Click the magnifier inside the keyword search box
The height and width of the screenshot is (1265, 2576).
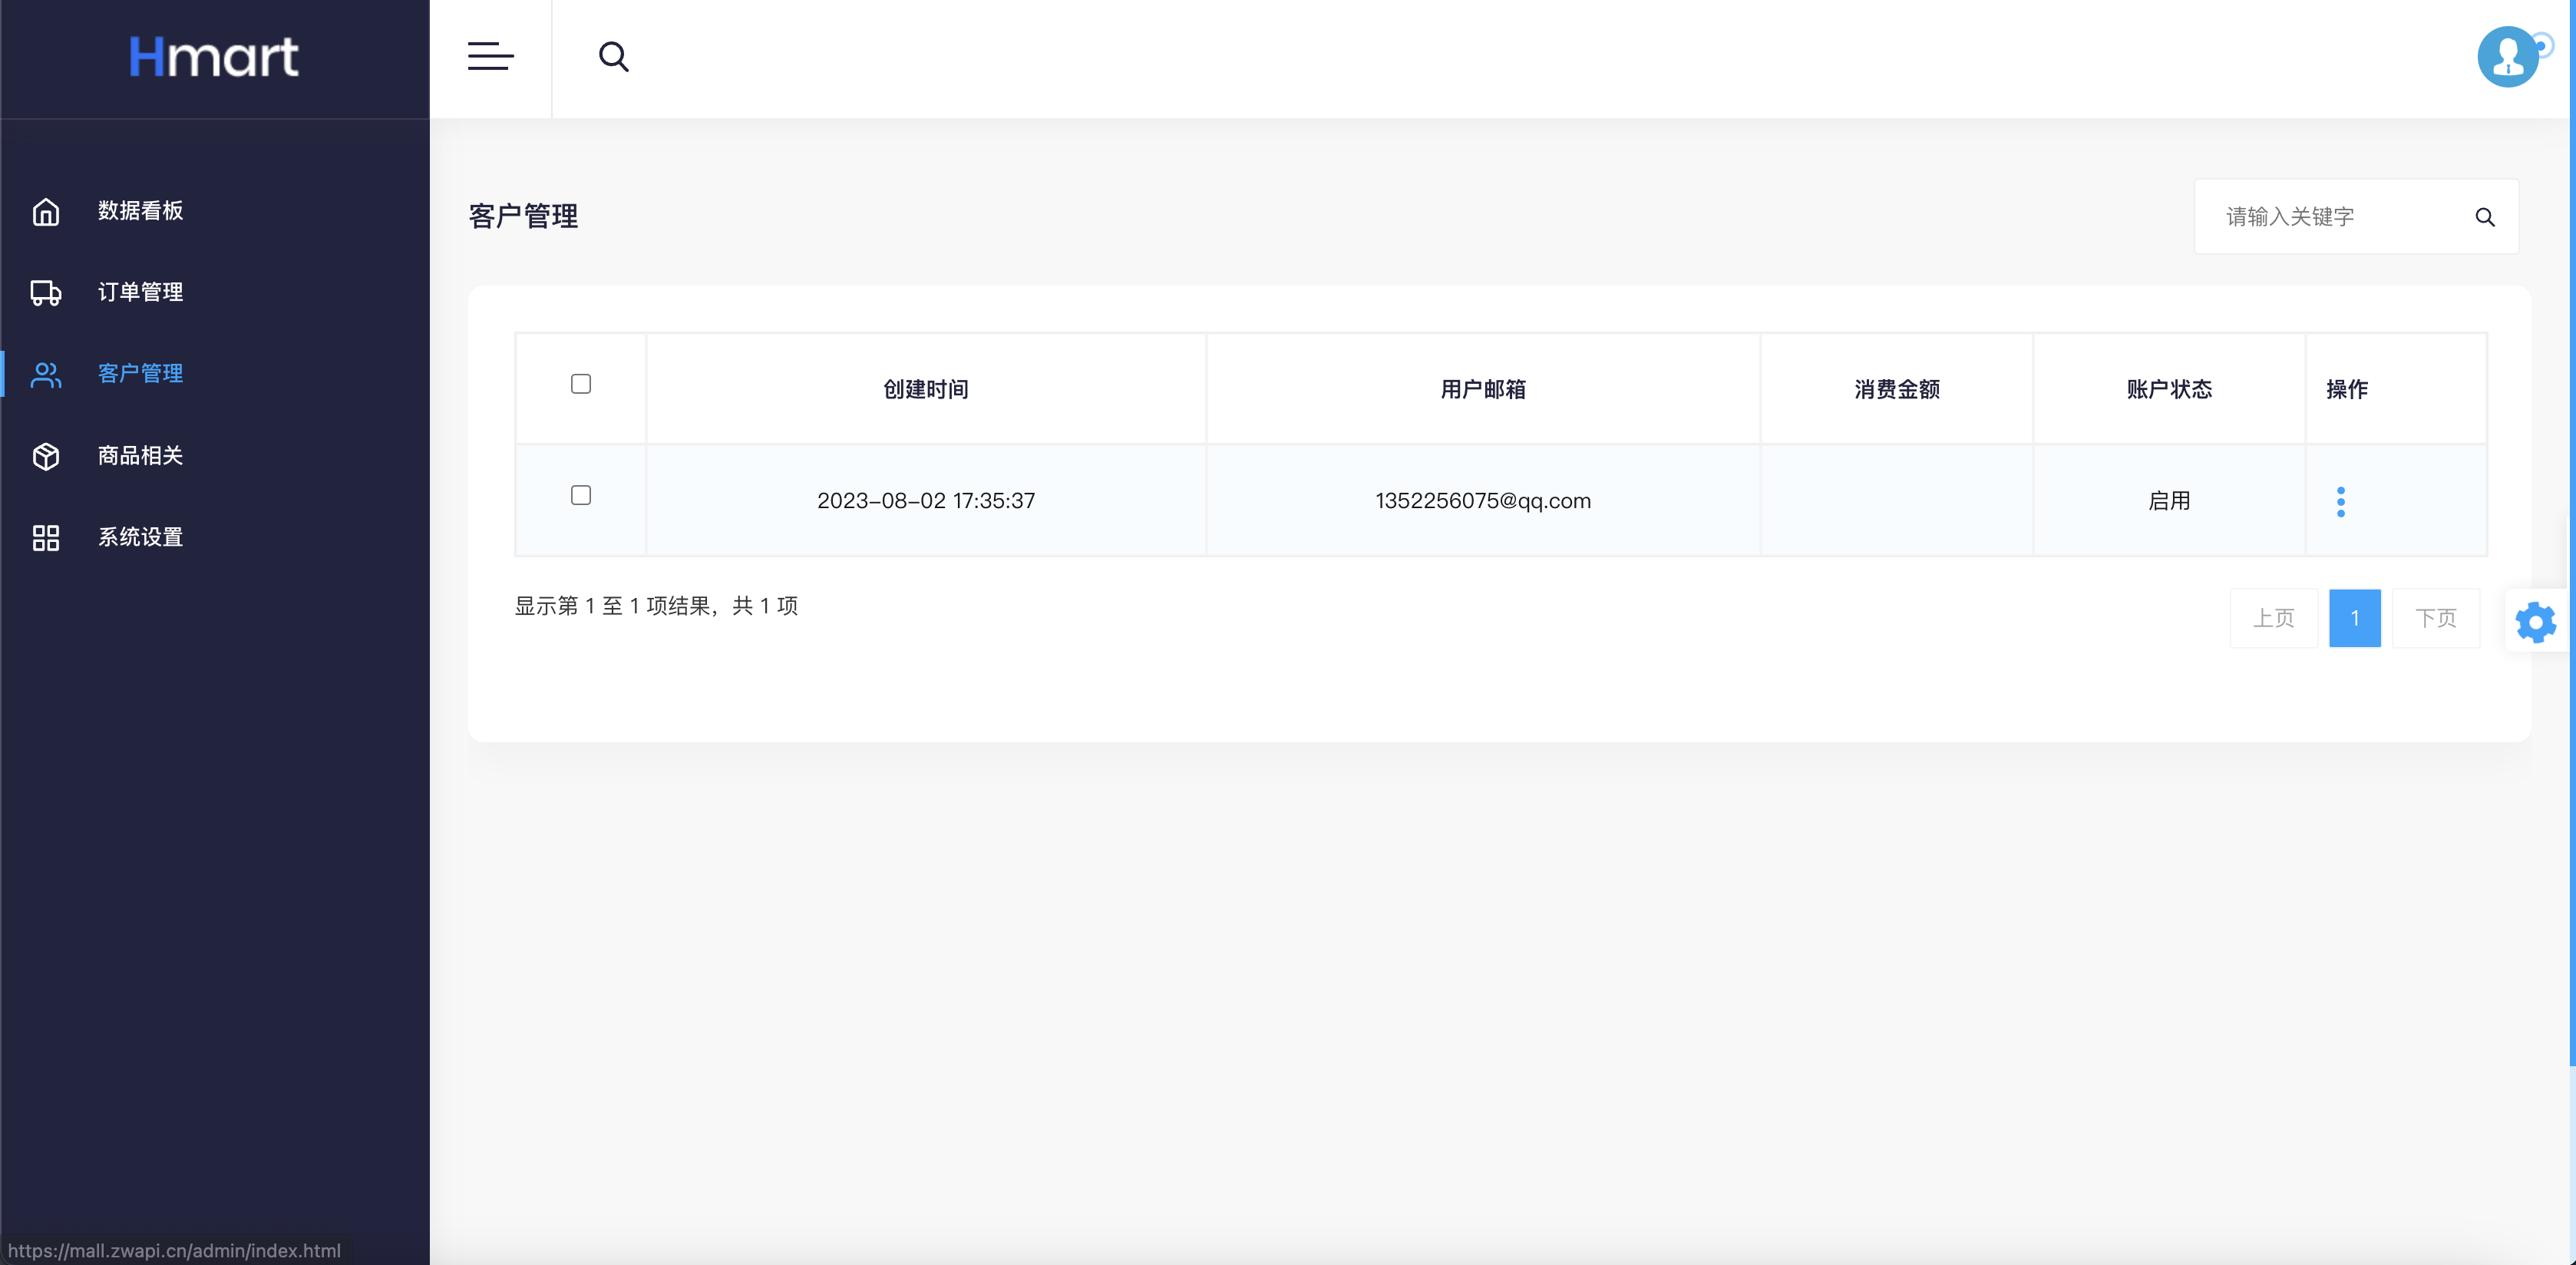(x=2486, y=217)
